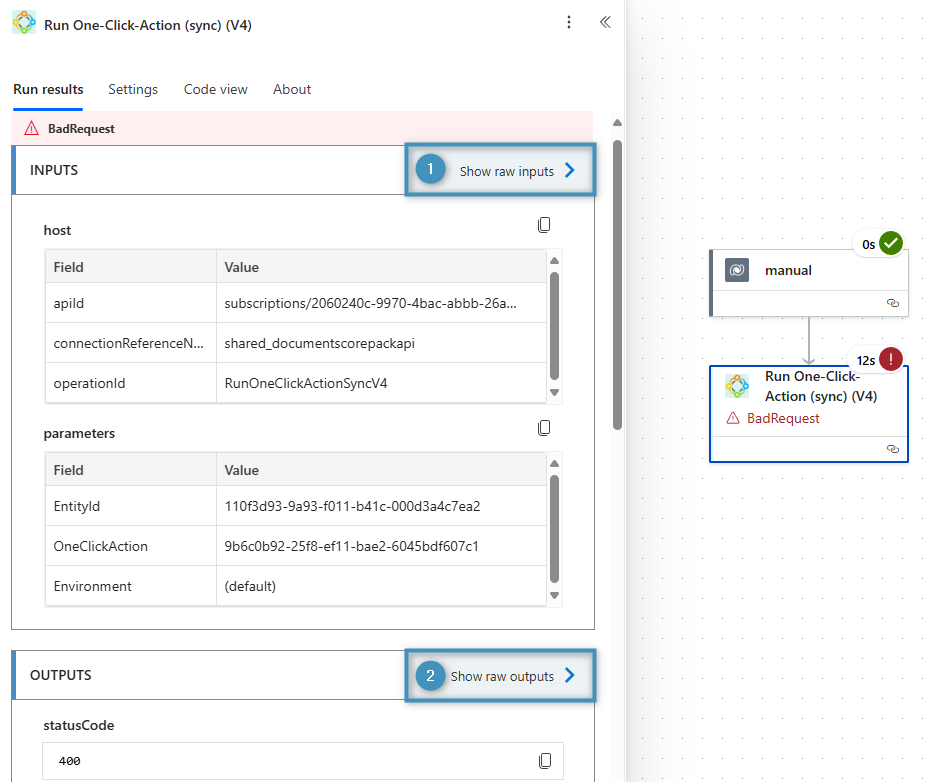Select the Run results tab
This screenshot has width=938, height=782.
[48, 89]
